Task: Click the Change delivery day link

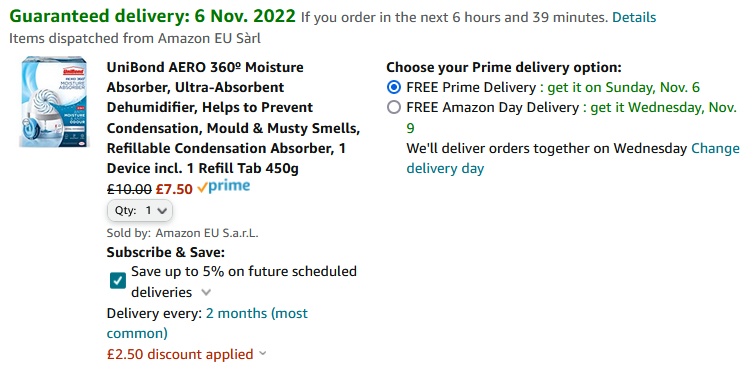Action: [573, 159]
